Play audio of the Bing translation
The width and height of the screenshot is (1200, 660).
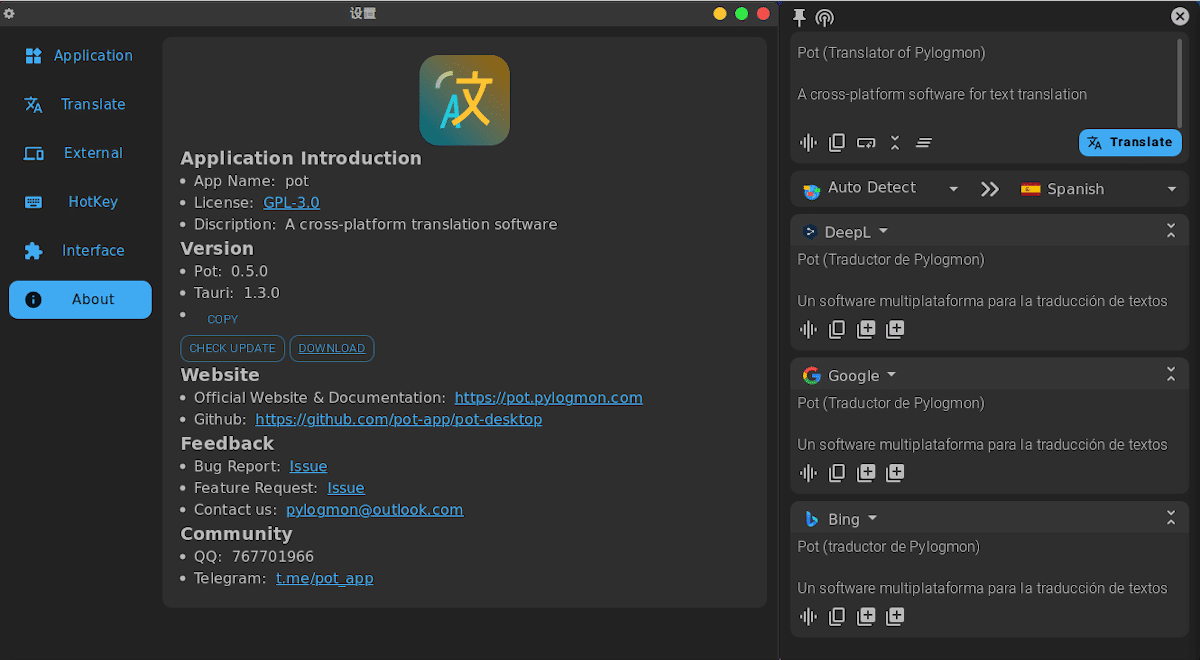pos(808,616)
